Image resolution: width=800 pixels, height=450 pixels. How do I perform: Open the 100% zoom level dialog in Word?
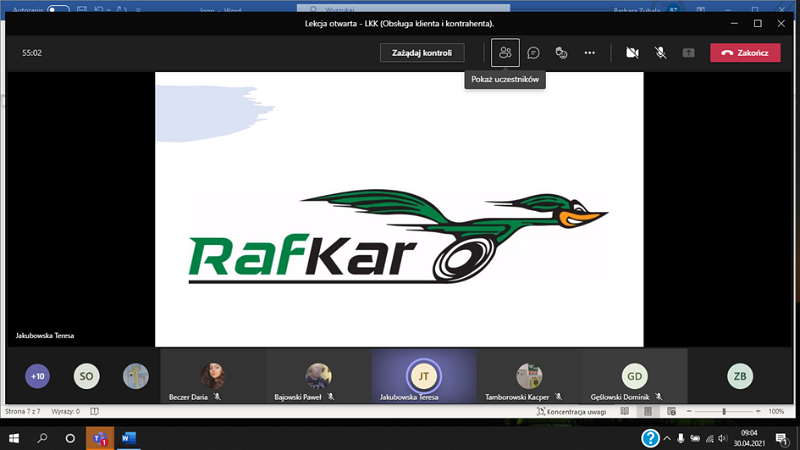pos(776,411)
